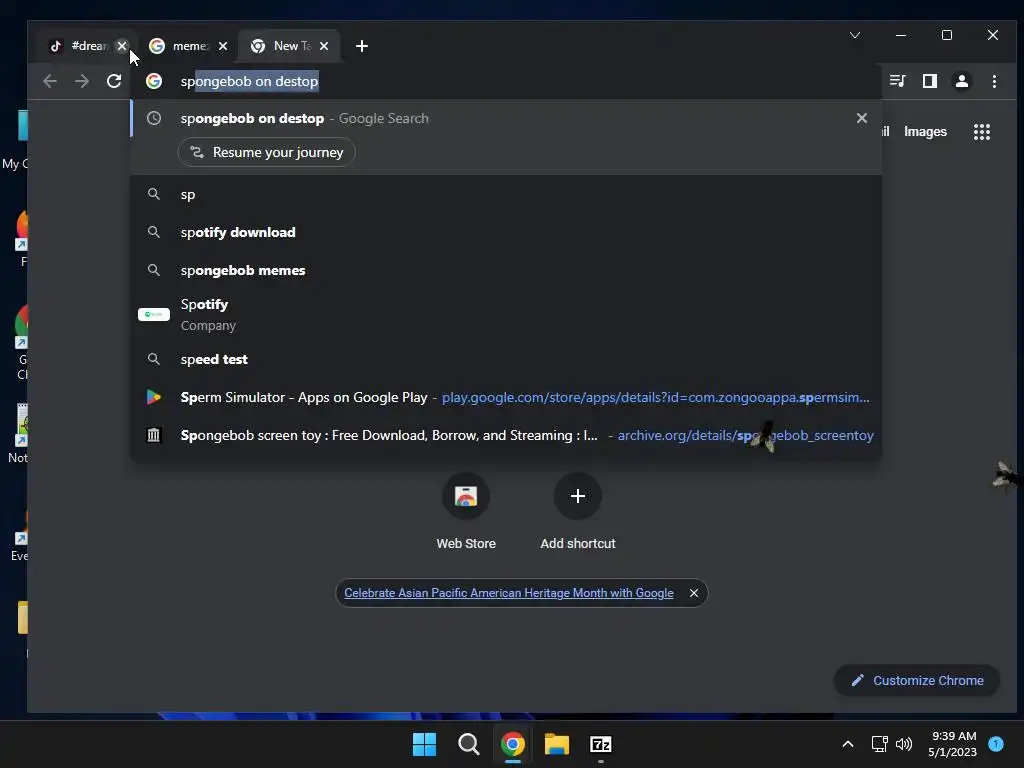Click Chrome icon in taskbar

pyautogui.click(x=513, y=744)
